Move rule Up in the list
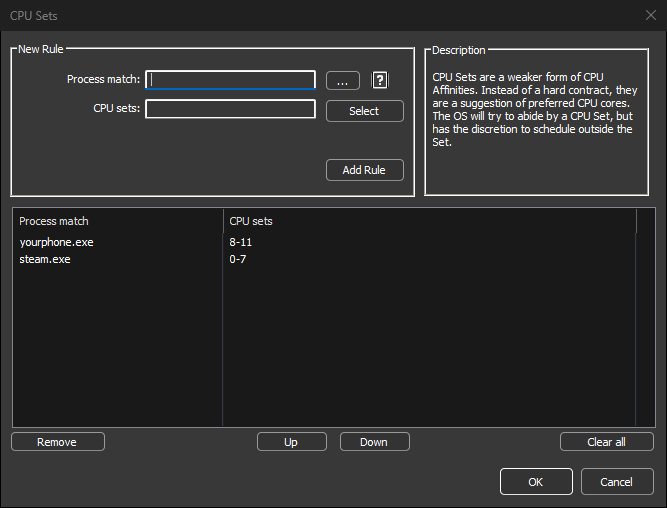667x508 pixels. coord(292,442)
